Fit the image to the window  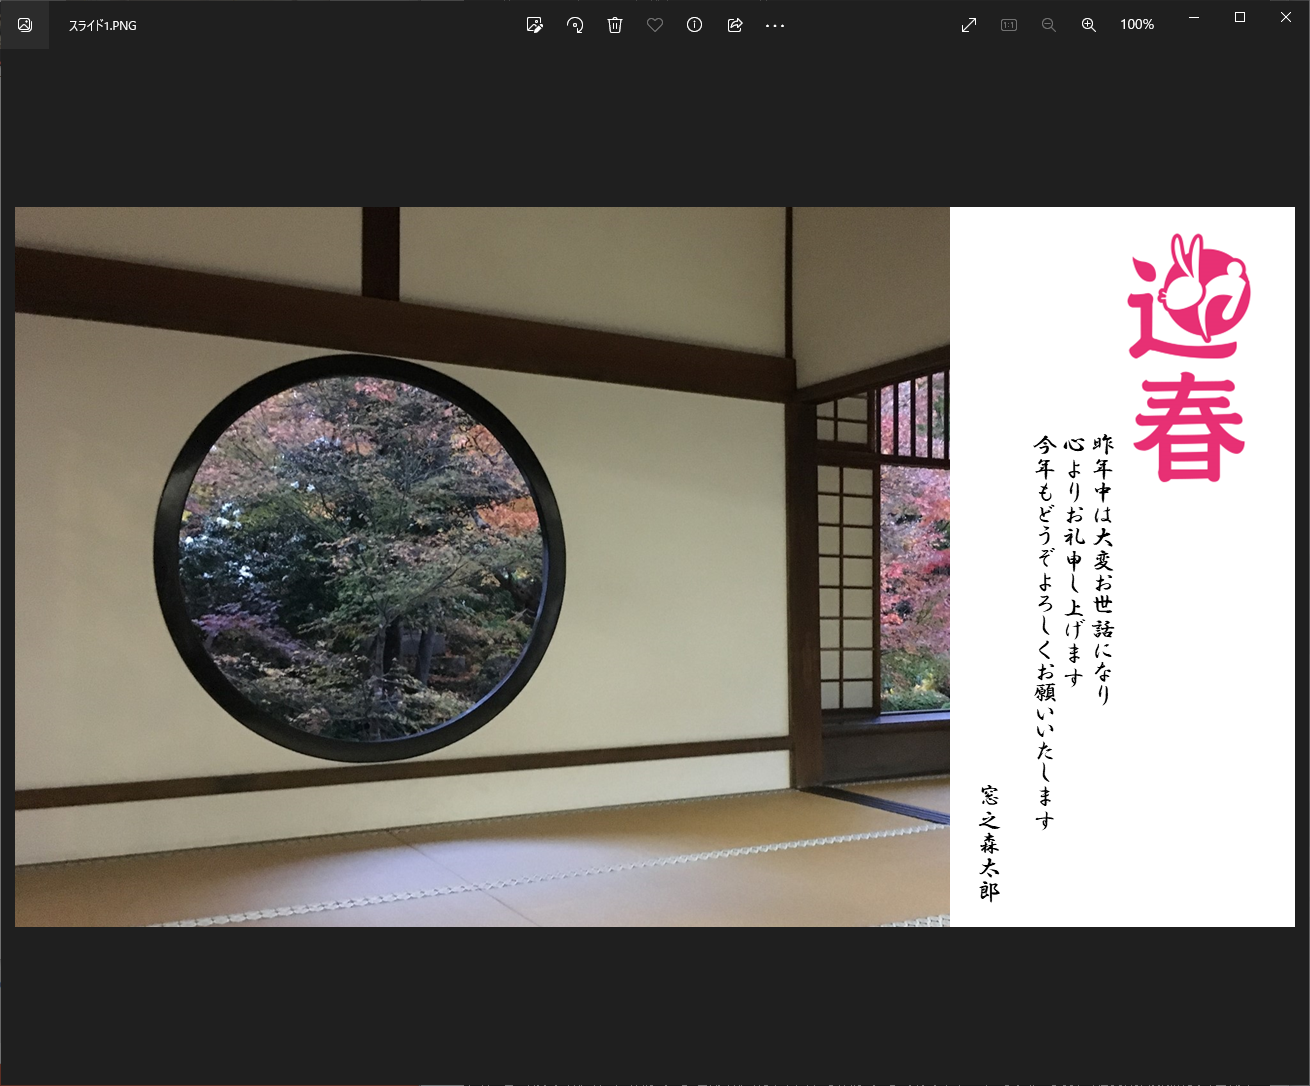[x=968, y=25]
